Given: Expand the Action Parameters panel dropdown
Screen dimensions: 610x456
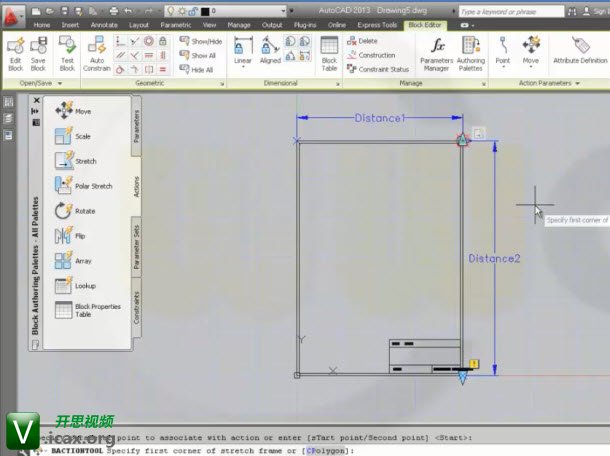Looking at the screenshot, I should [x=578, y=83].
